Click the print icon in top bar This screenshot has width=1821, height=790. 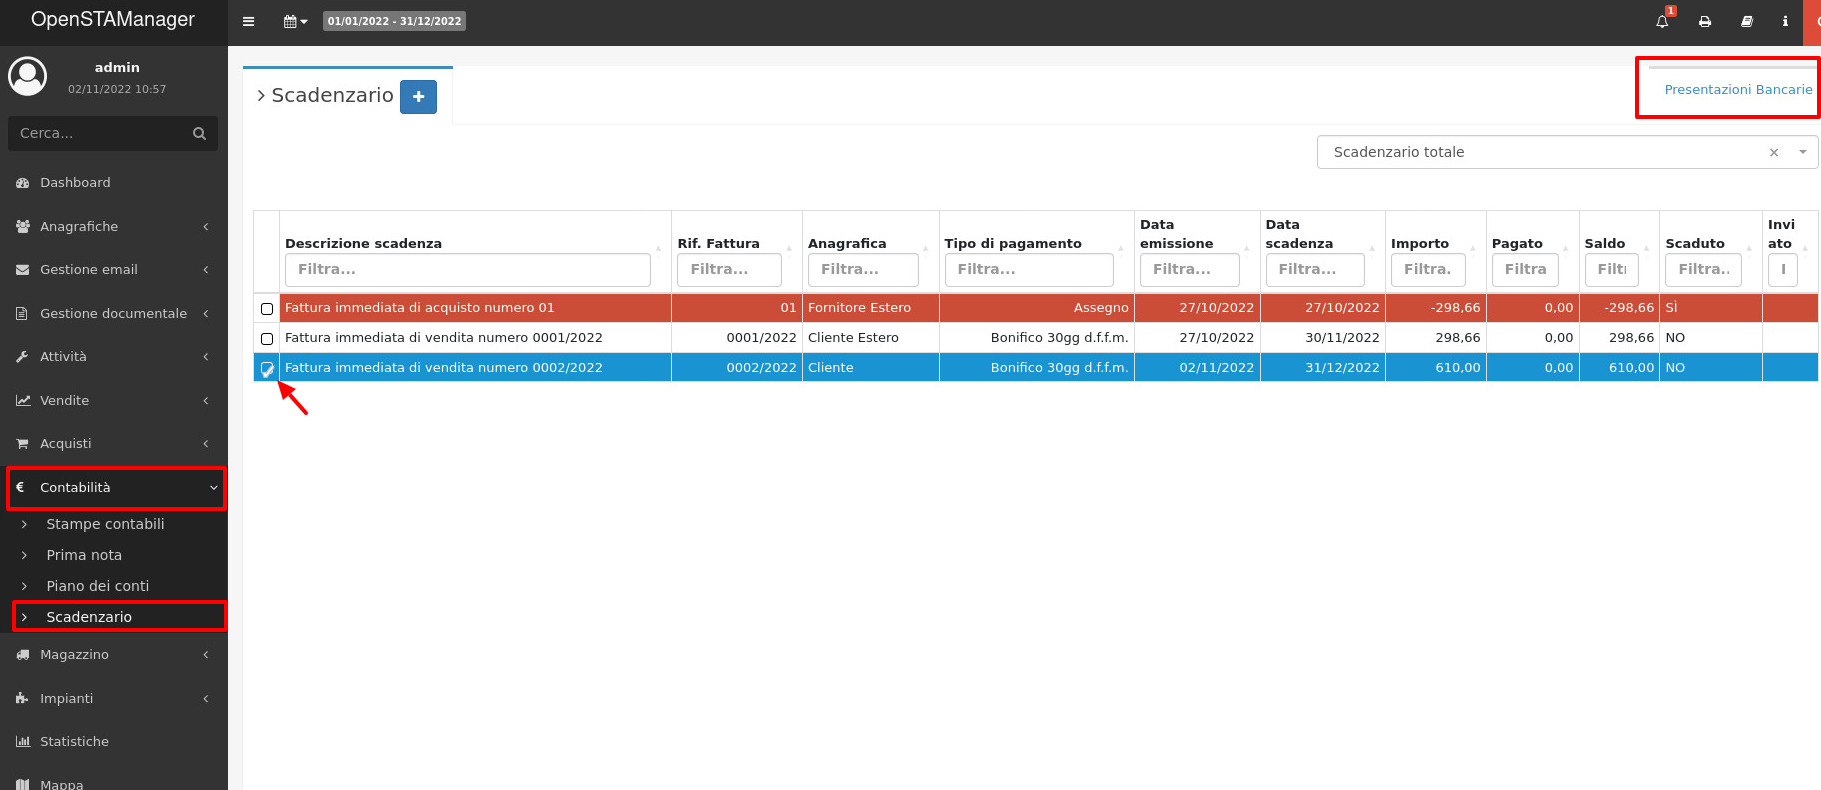pos(1705,21)
